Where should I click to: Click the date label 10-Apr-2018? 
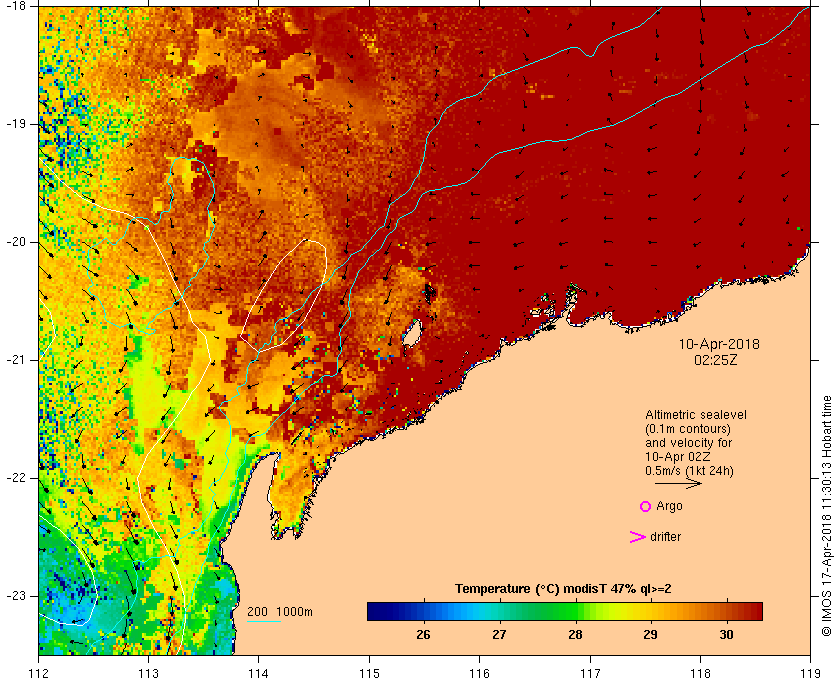[719, 344]
